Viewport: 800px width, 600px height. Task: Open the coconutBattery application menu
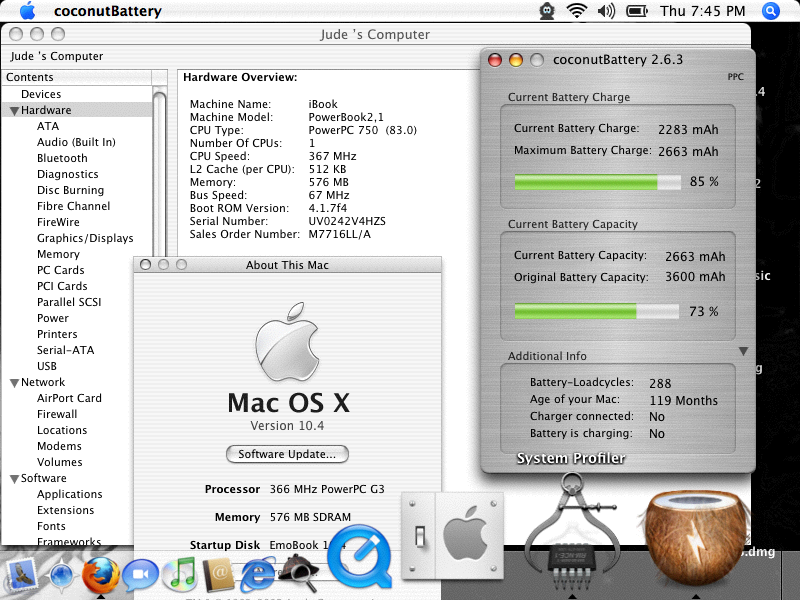coord(108,11)
